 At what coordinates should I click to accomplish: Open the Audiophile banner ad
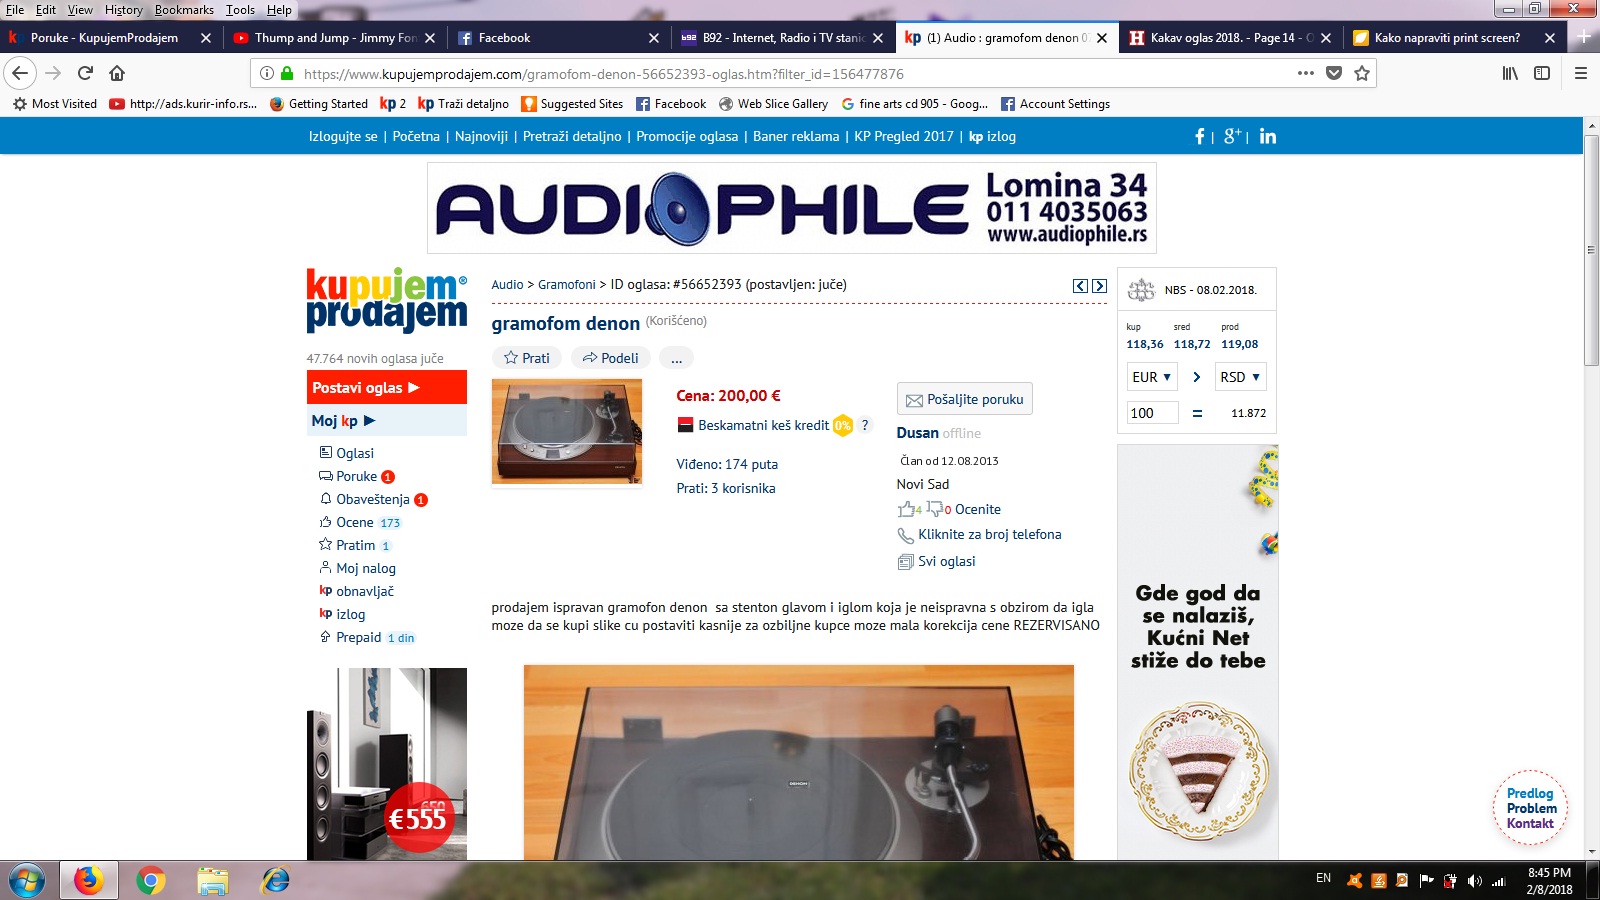pos(791,208)
